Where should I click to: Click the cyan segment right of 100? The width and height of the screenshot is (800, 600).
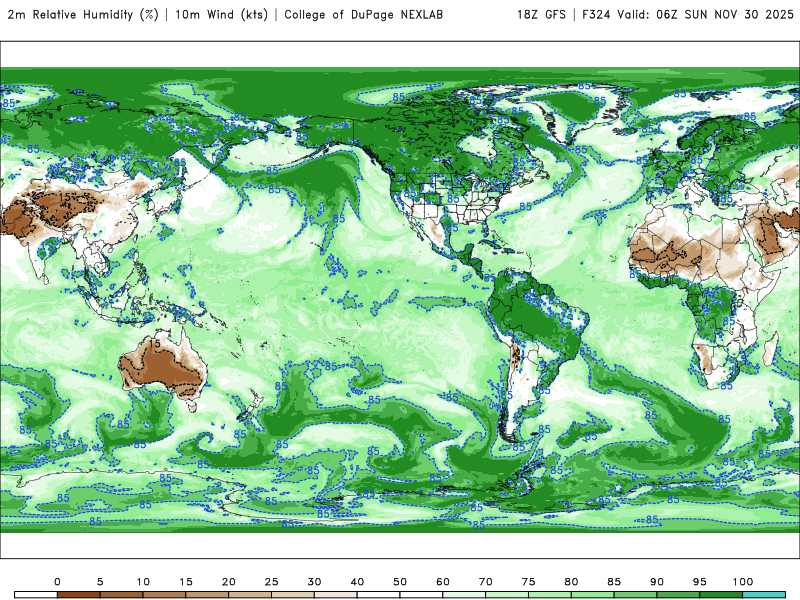coord(764,595)
